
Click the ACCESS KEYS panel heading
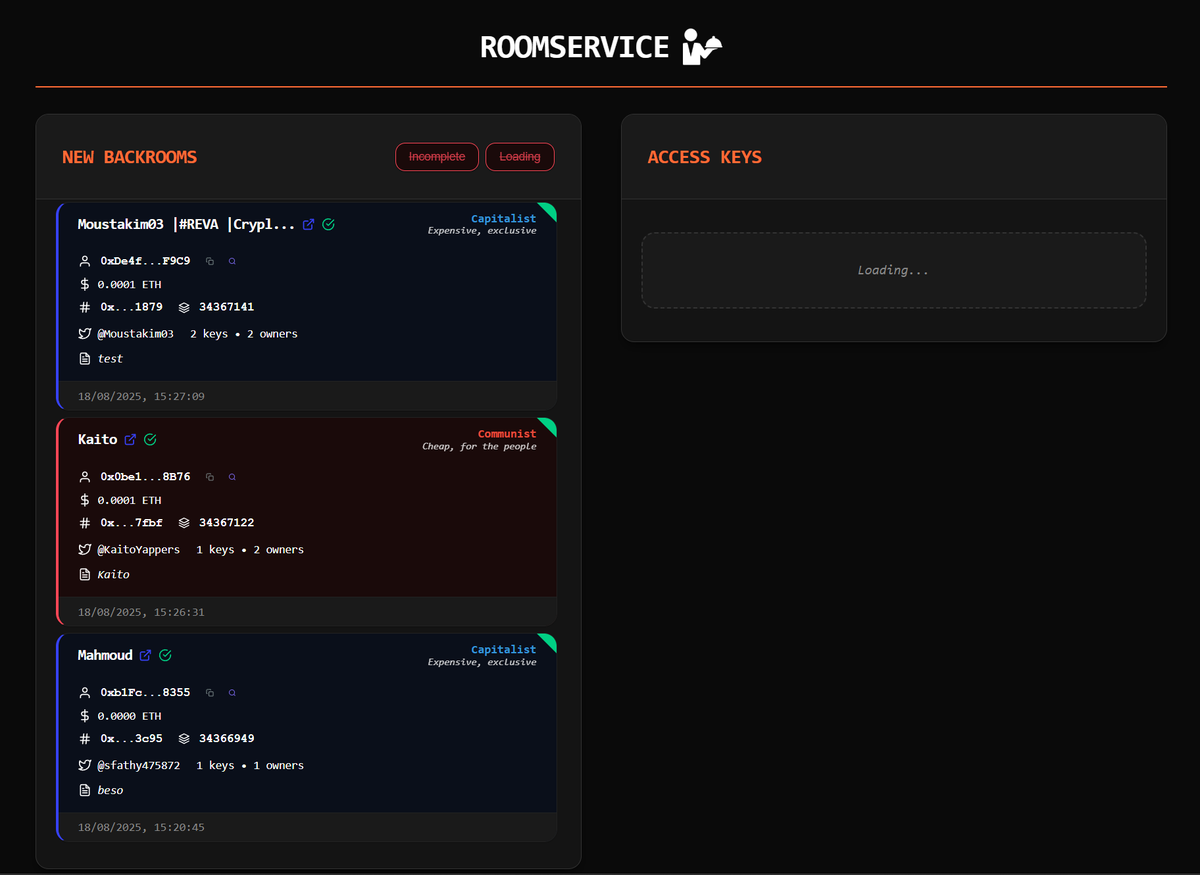click(x=704, y=157)
